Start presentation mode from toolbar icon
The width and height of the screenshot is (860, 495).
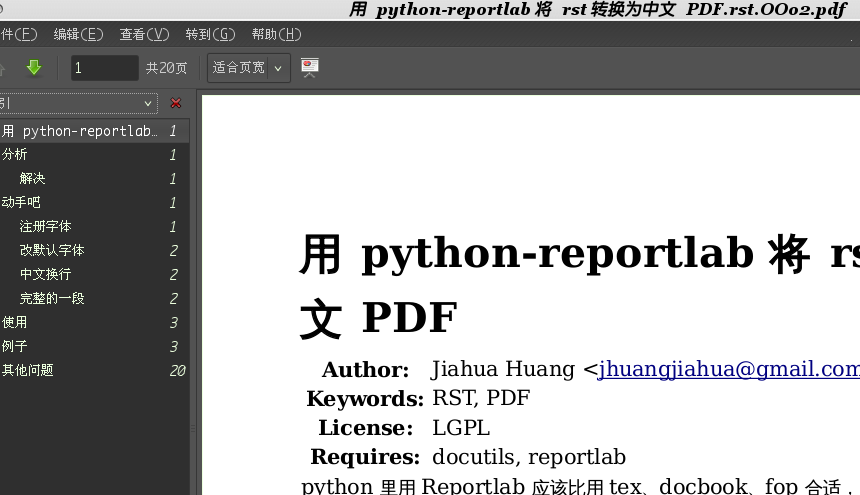point(310,68)
